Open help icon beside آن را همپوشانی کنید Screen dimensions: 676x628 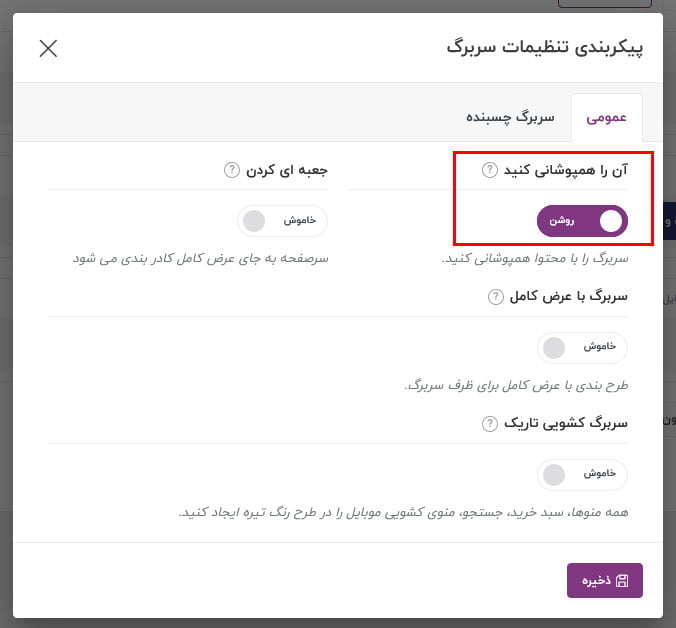point(489,170)
